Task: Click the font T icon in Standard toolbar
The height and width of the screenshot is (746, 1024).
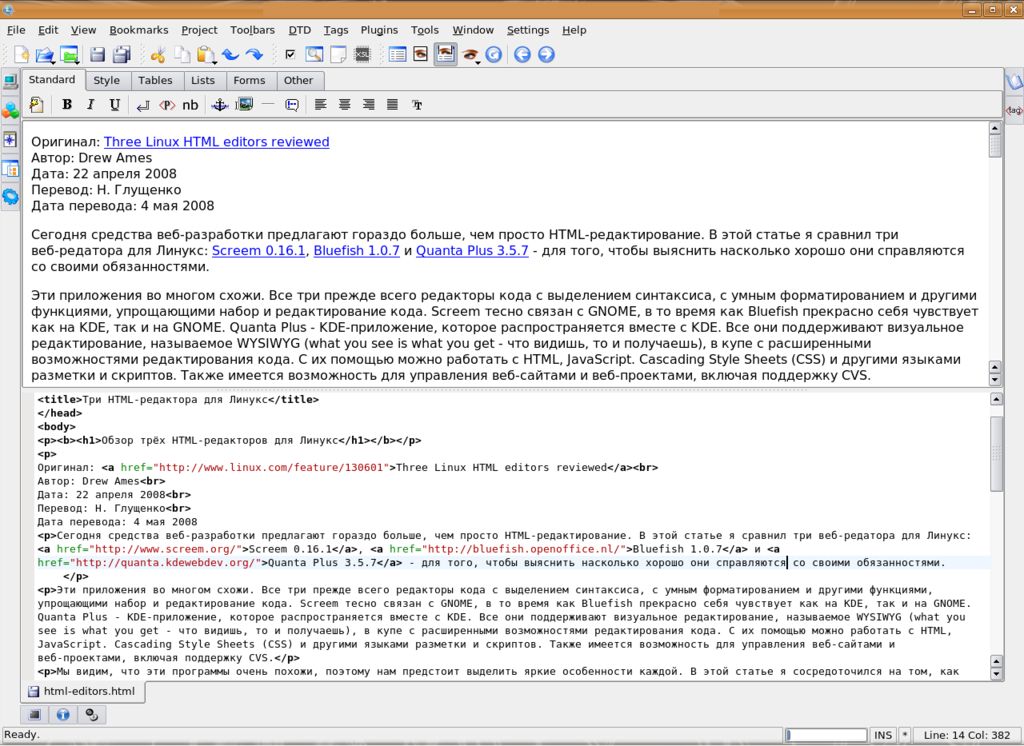Action: [417, 105]
